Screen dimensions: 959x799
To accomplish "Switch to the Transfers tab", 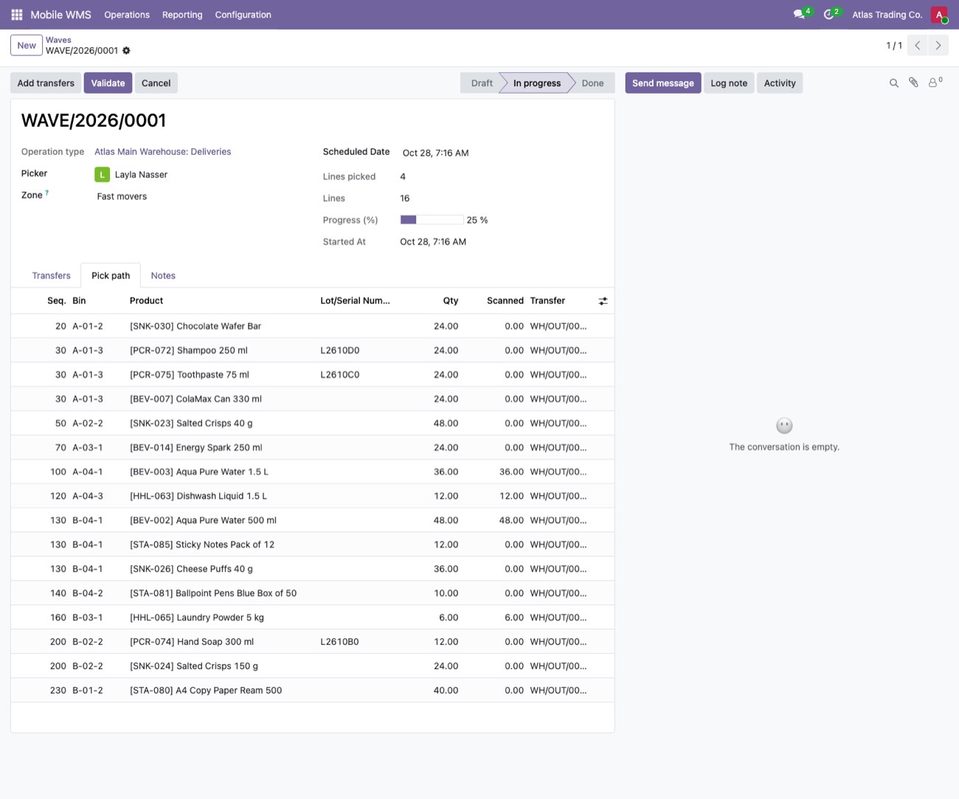I will click(x=51, y=276).
